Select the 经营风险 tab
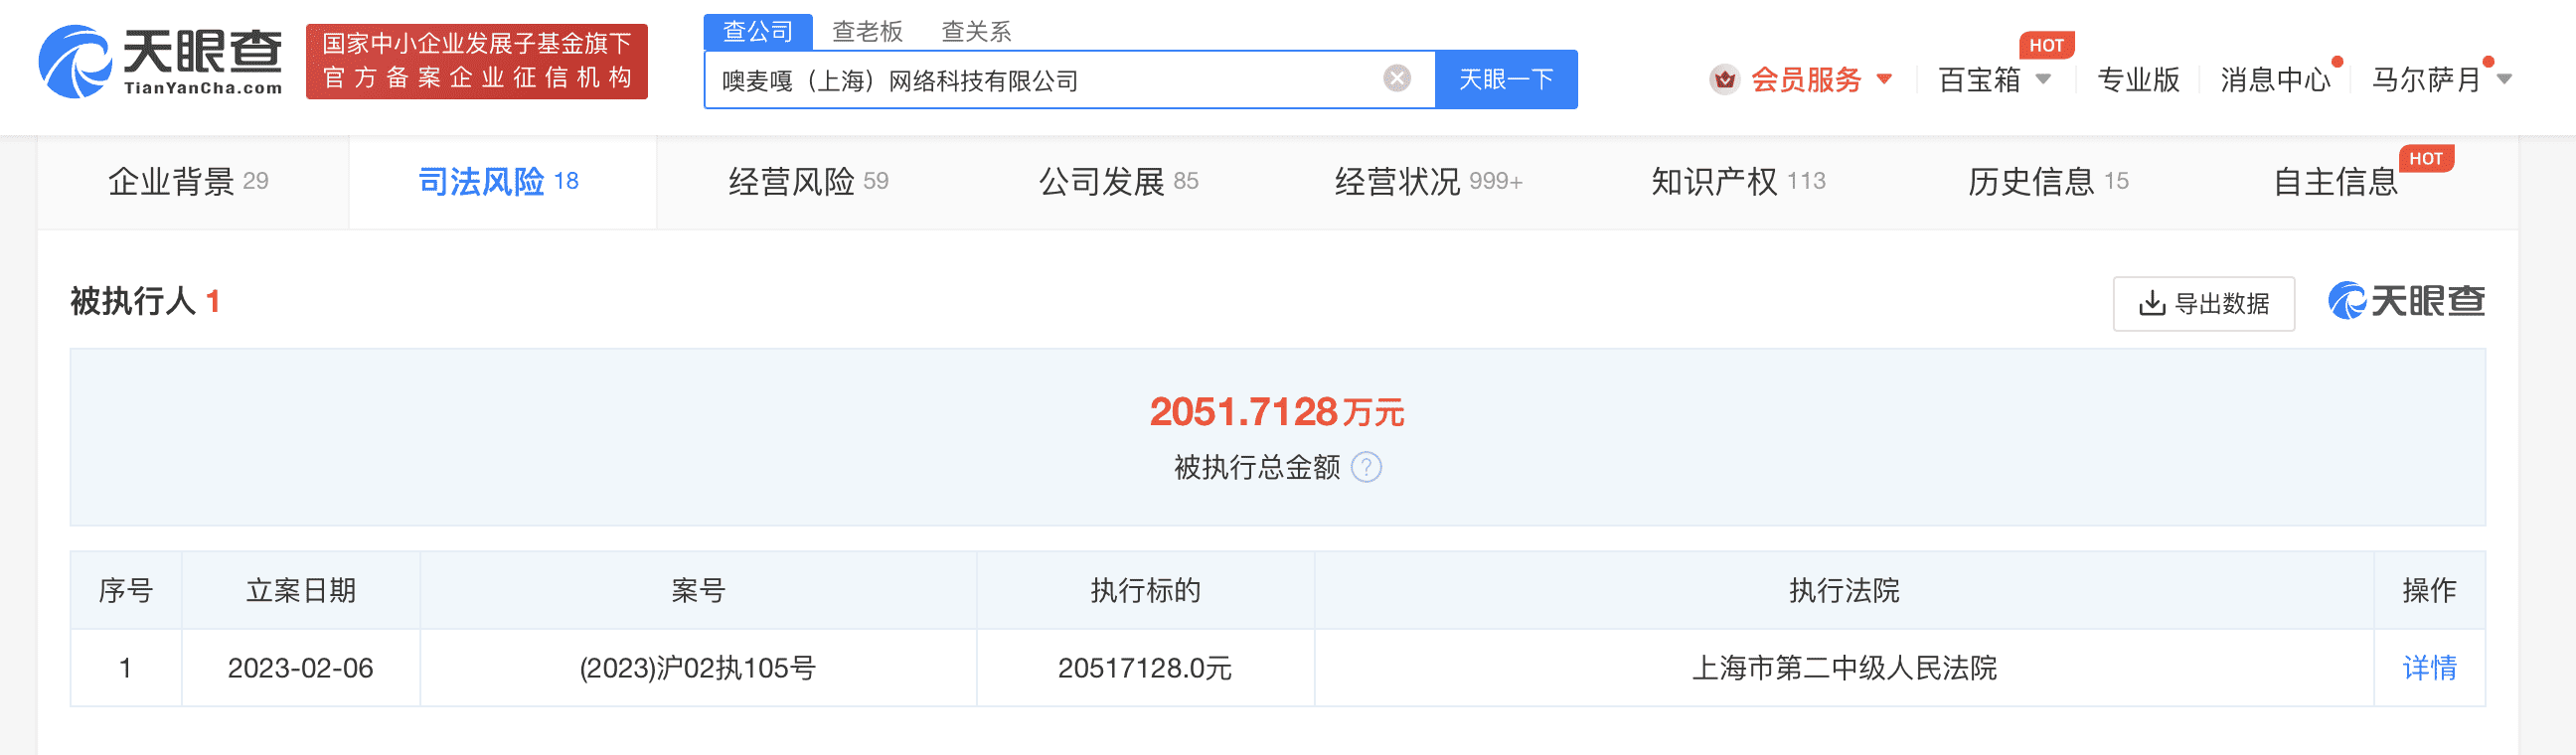This screenshot has height=755, width=2576. point(808,181)
